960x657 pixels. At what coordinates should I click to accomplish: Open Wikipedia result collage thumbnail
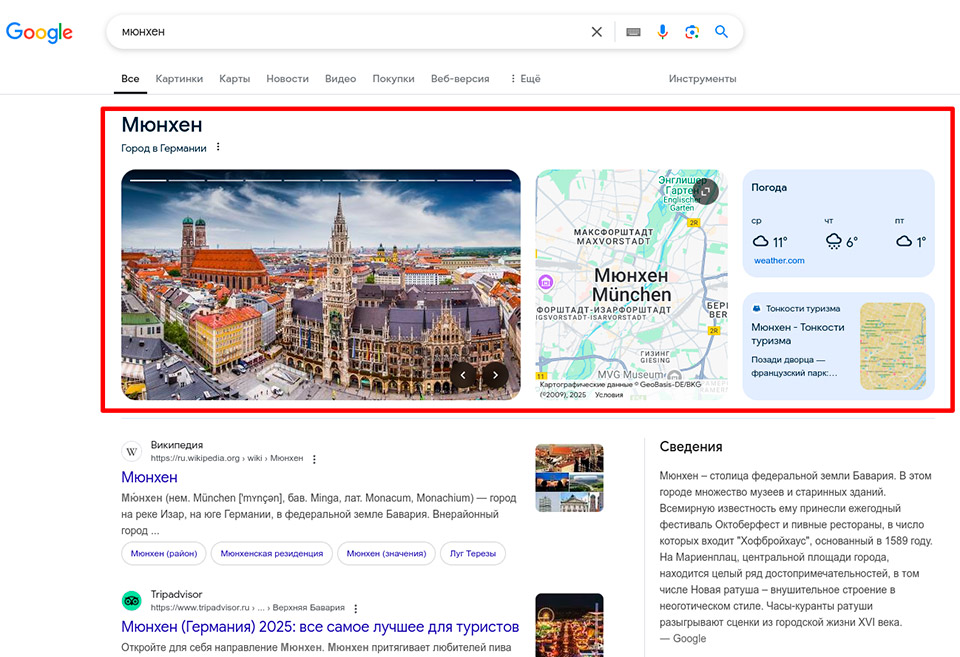click(569, 478)
